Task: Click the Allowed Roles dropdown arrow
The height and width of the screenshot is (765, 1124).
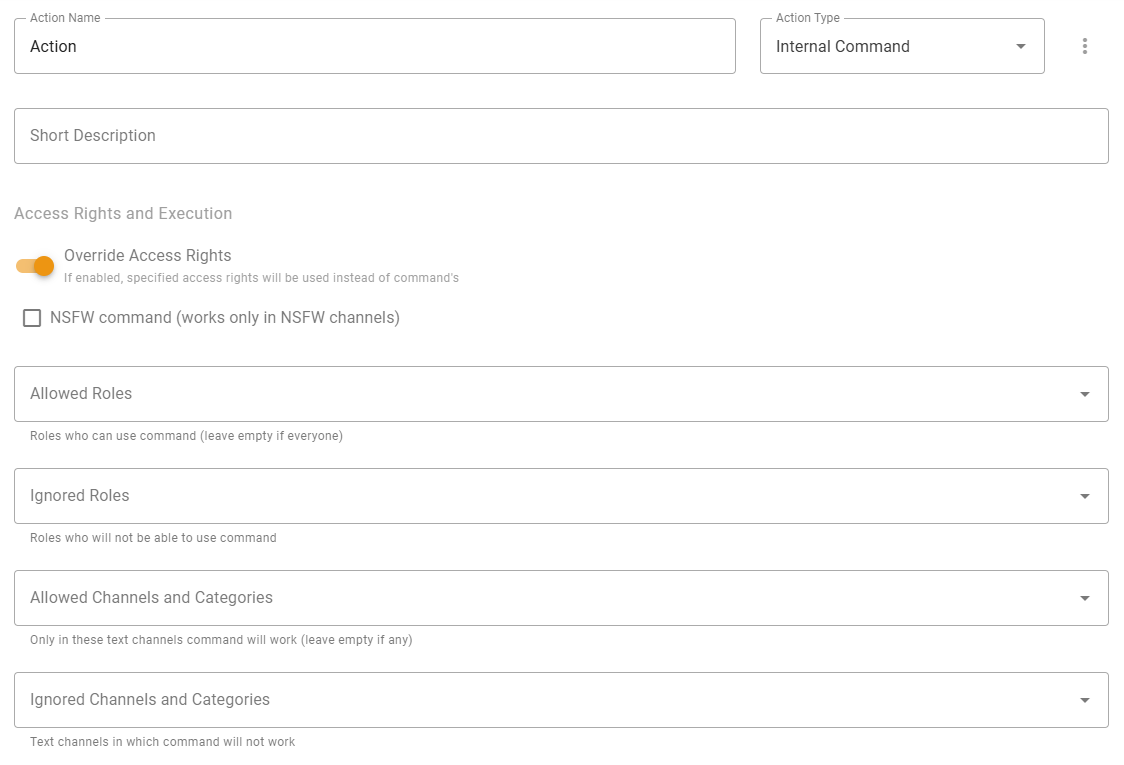Action: pyautogui.click(x=1085, y=394)
